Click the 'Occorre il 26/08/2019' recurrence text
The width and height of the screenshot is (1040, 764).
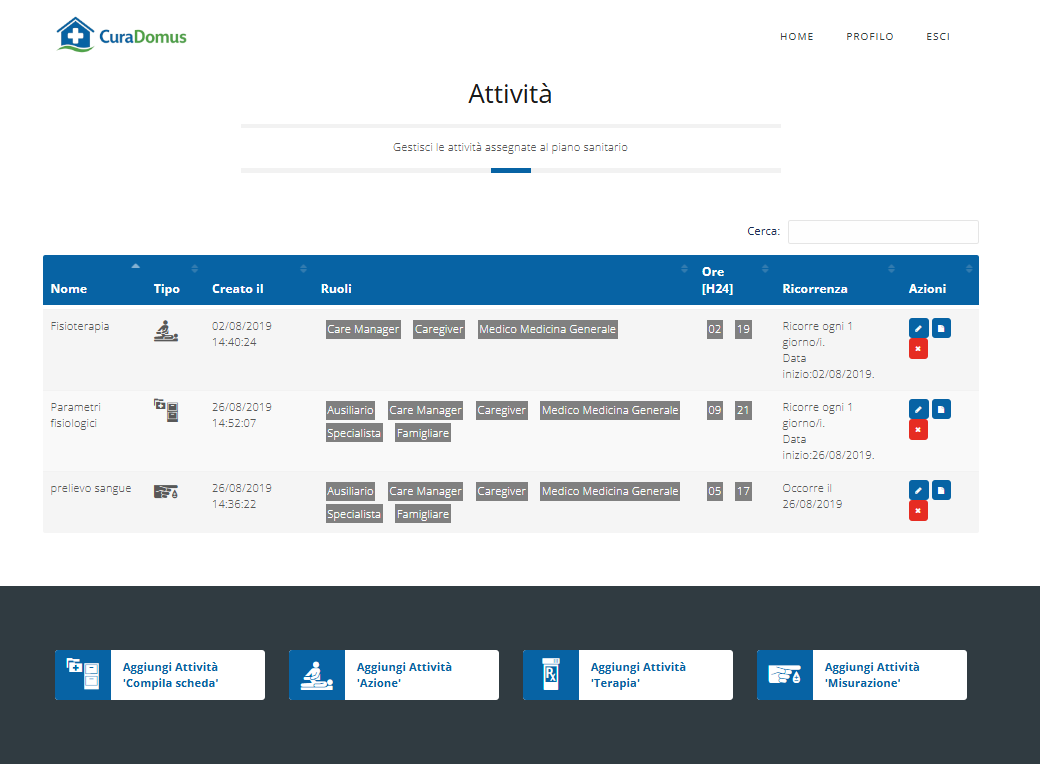pos(812,496)
